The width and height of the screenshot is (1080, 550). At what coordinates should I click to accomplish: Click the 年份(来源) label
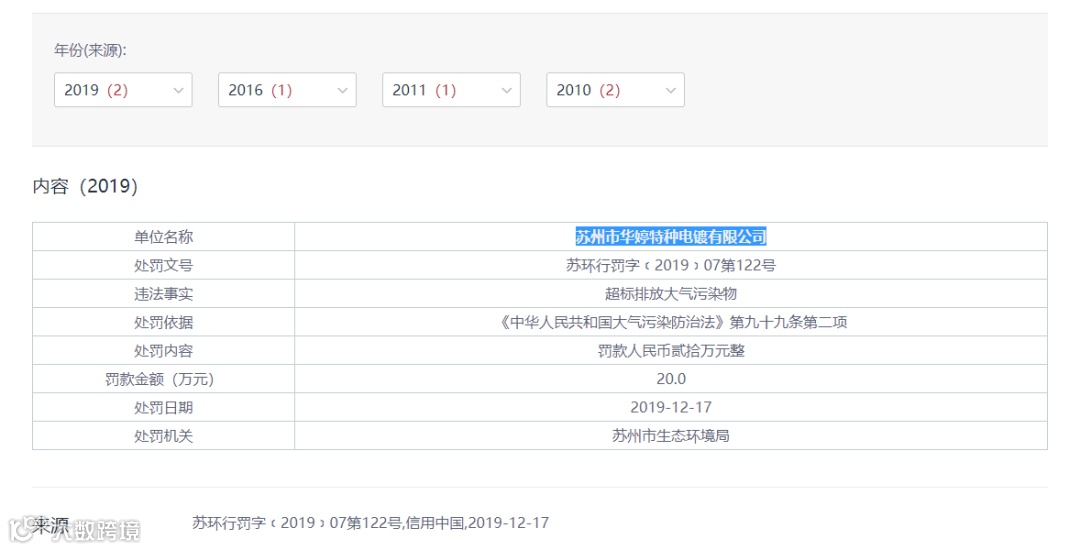pos(90,50)
